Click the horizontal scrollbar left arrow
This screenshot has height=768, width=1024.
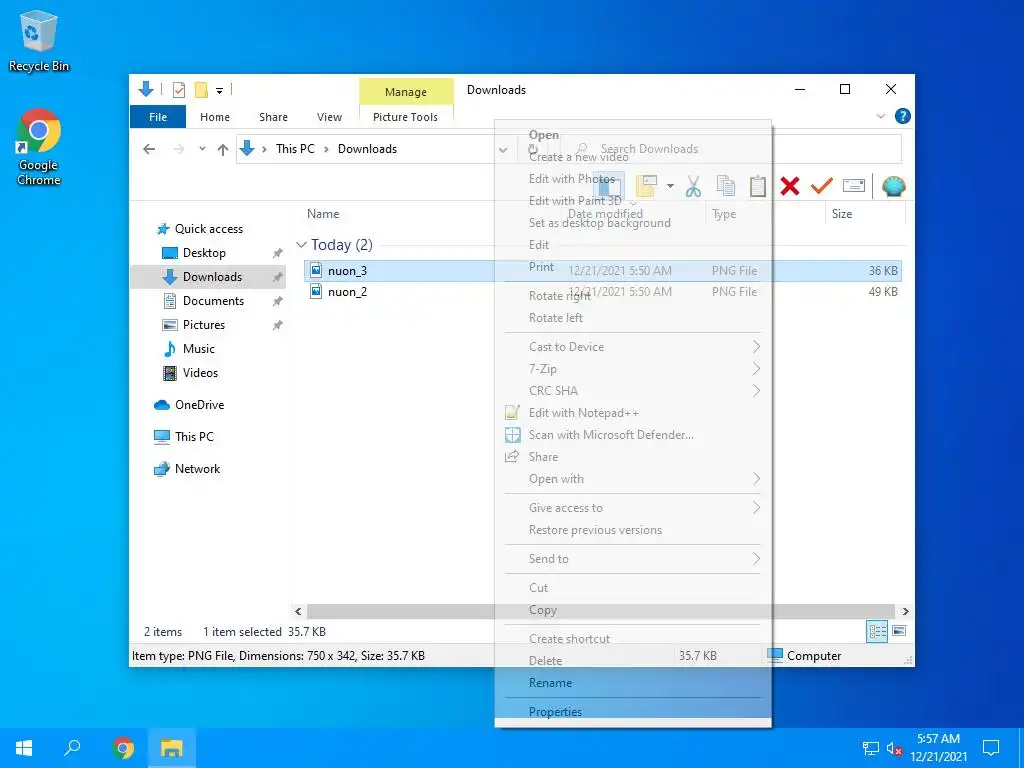[x=298, y=611]
